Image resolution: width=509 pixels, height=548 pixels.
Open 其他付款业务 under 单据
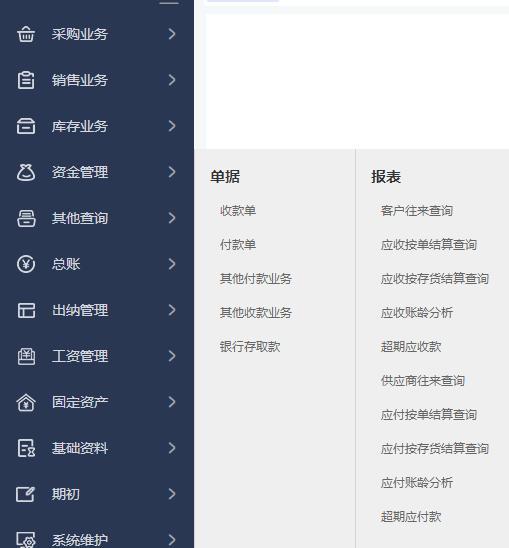[256, 279]
